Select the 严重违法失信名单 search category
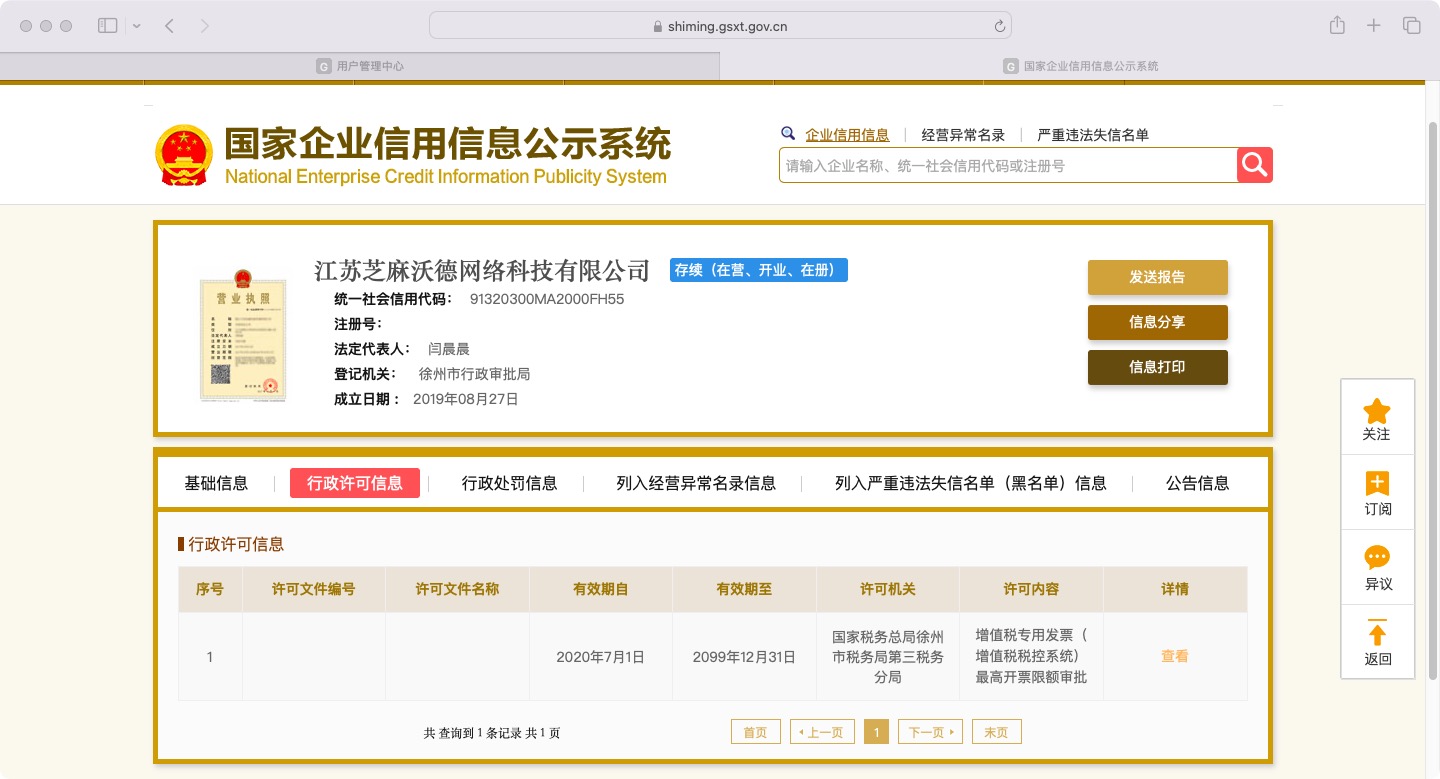This screenshot has width=1440, height=779. 1093,135
